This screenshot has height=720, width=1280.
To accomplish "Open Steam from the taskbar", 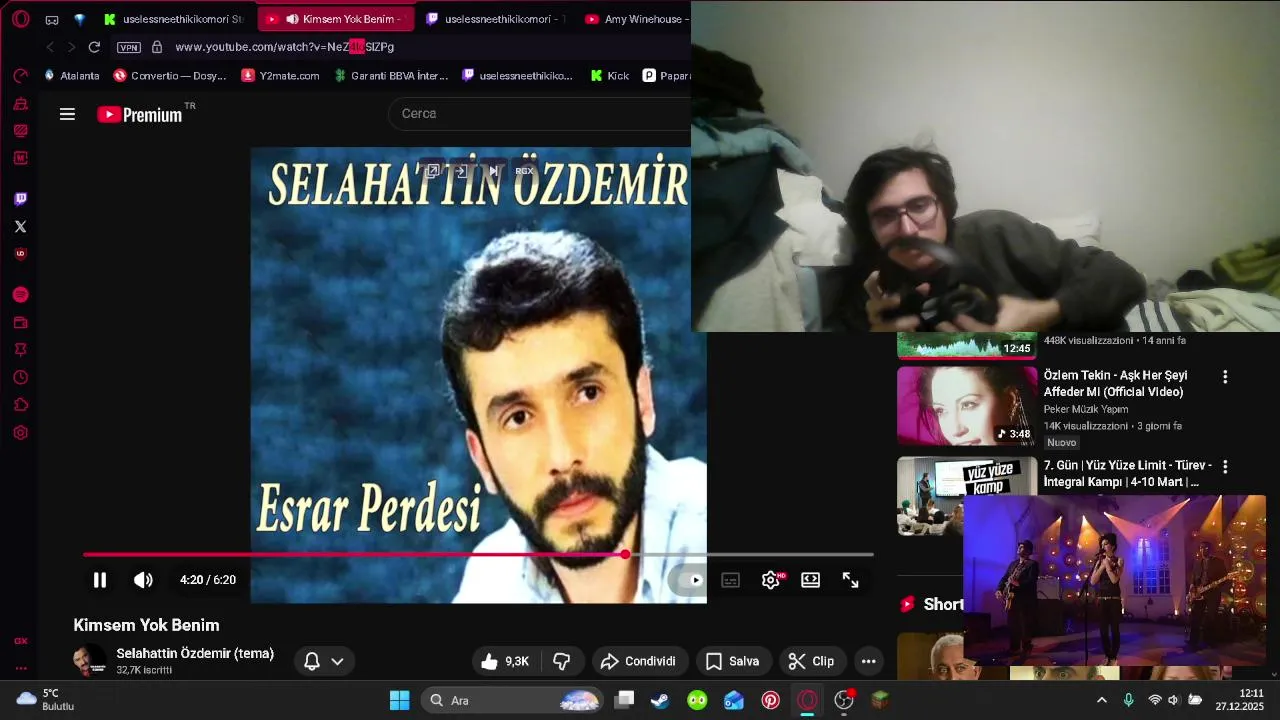I will [660, 700].
